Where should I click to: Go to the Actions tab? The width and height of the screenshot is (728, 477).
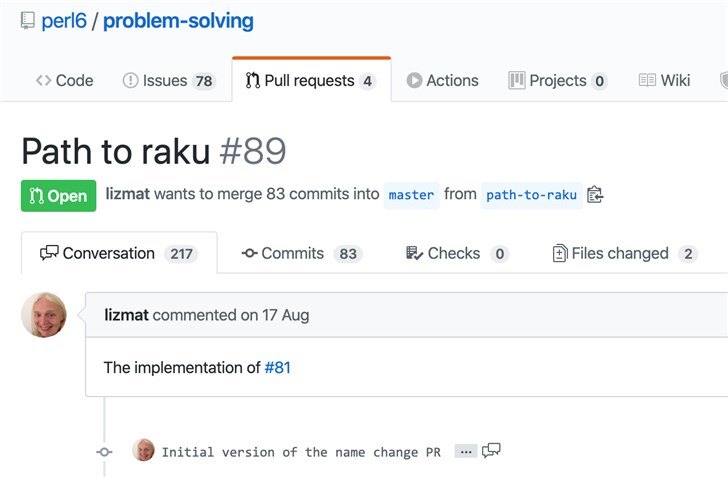[x=442, y=81]
